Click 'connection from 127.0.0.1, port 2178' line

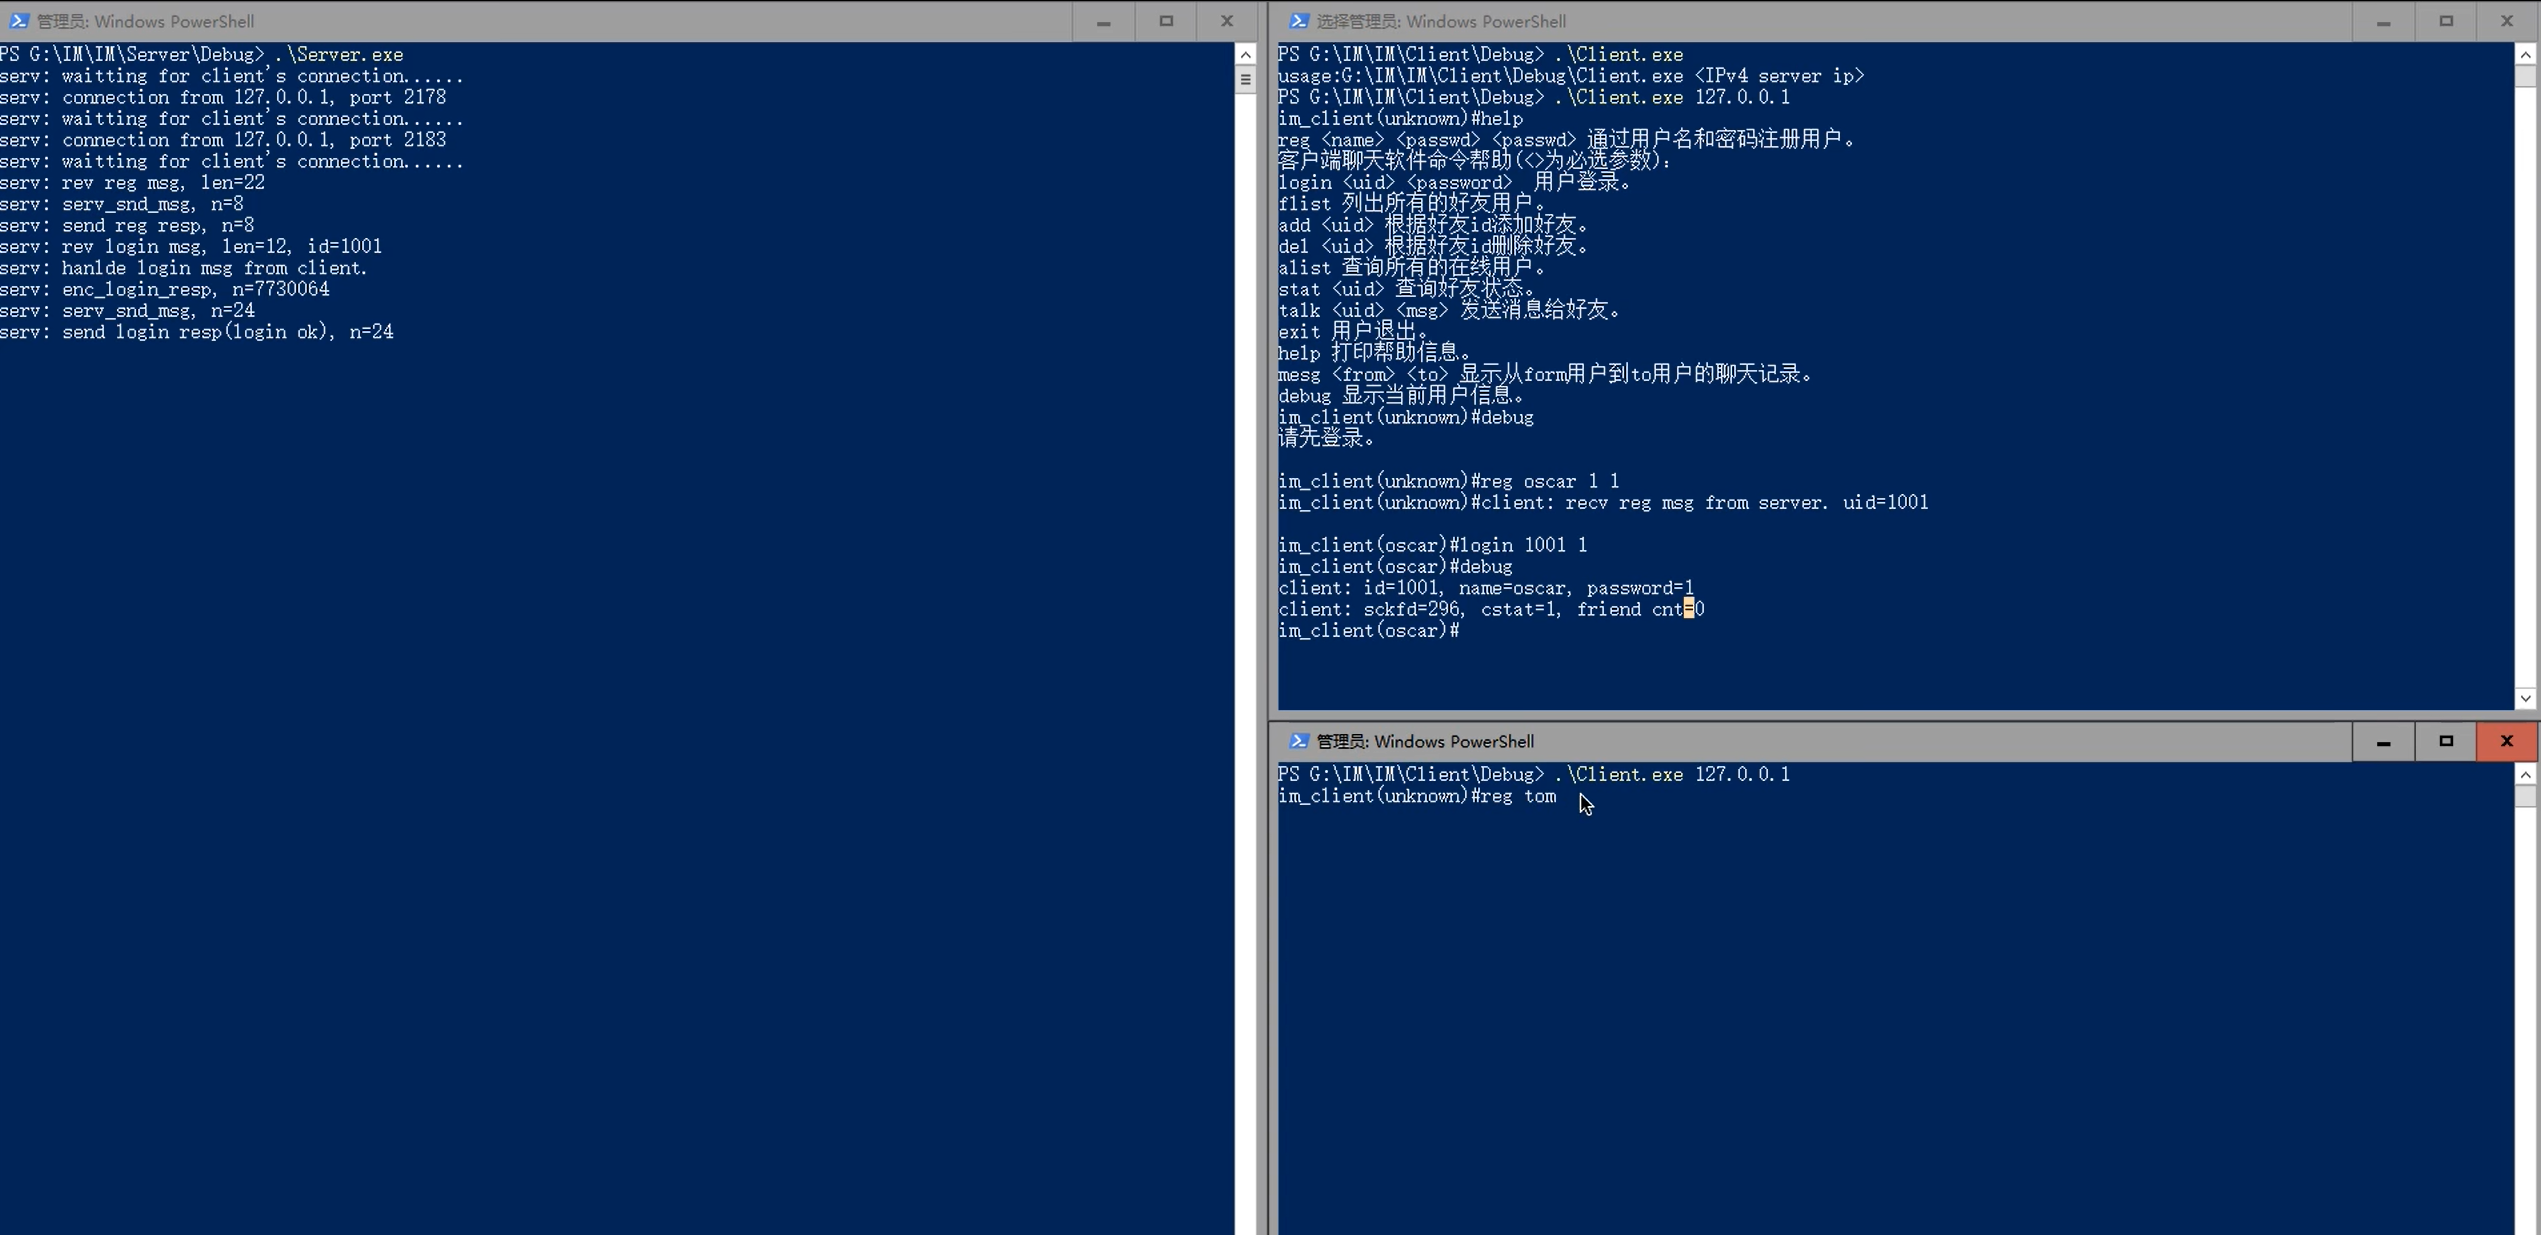coord(223,97)
